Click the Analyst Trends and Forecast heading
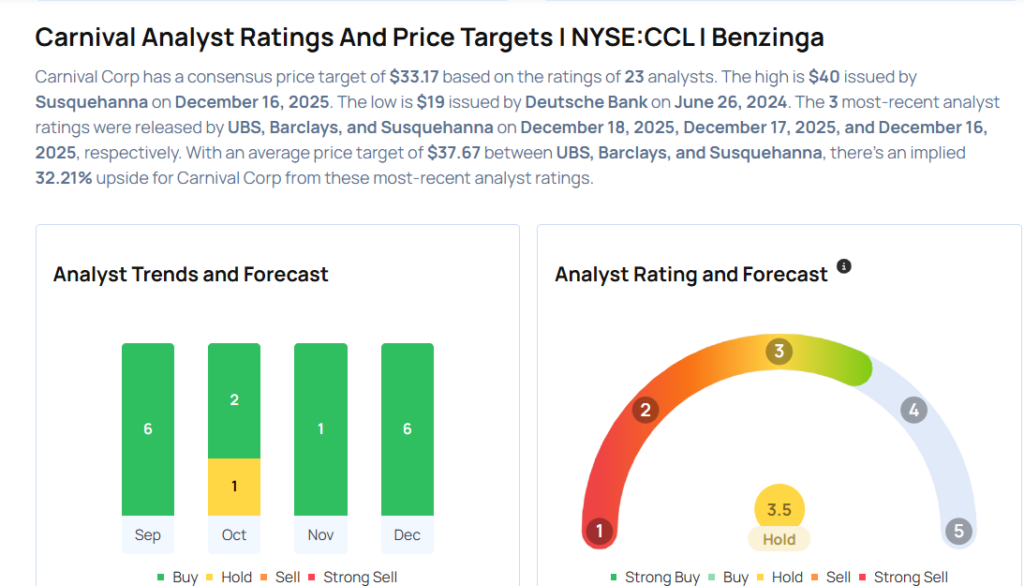This screenshot has height=586, width=1024. pos(191,274)
